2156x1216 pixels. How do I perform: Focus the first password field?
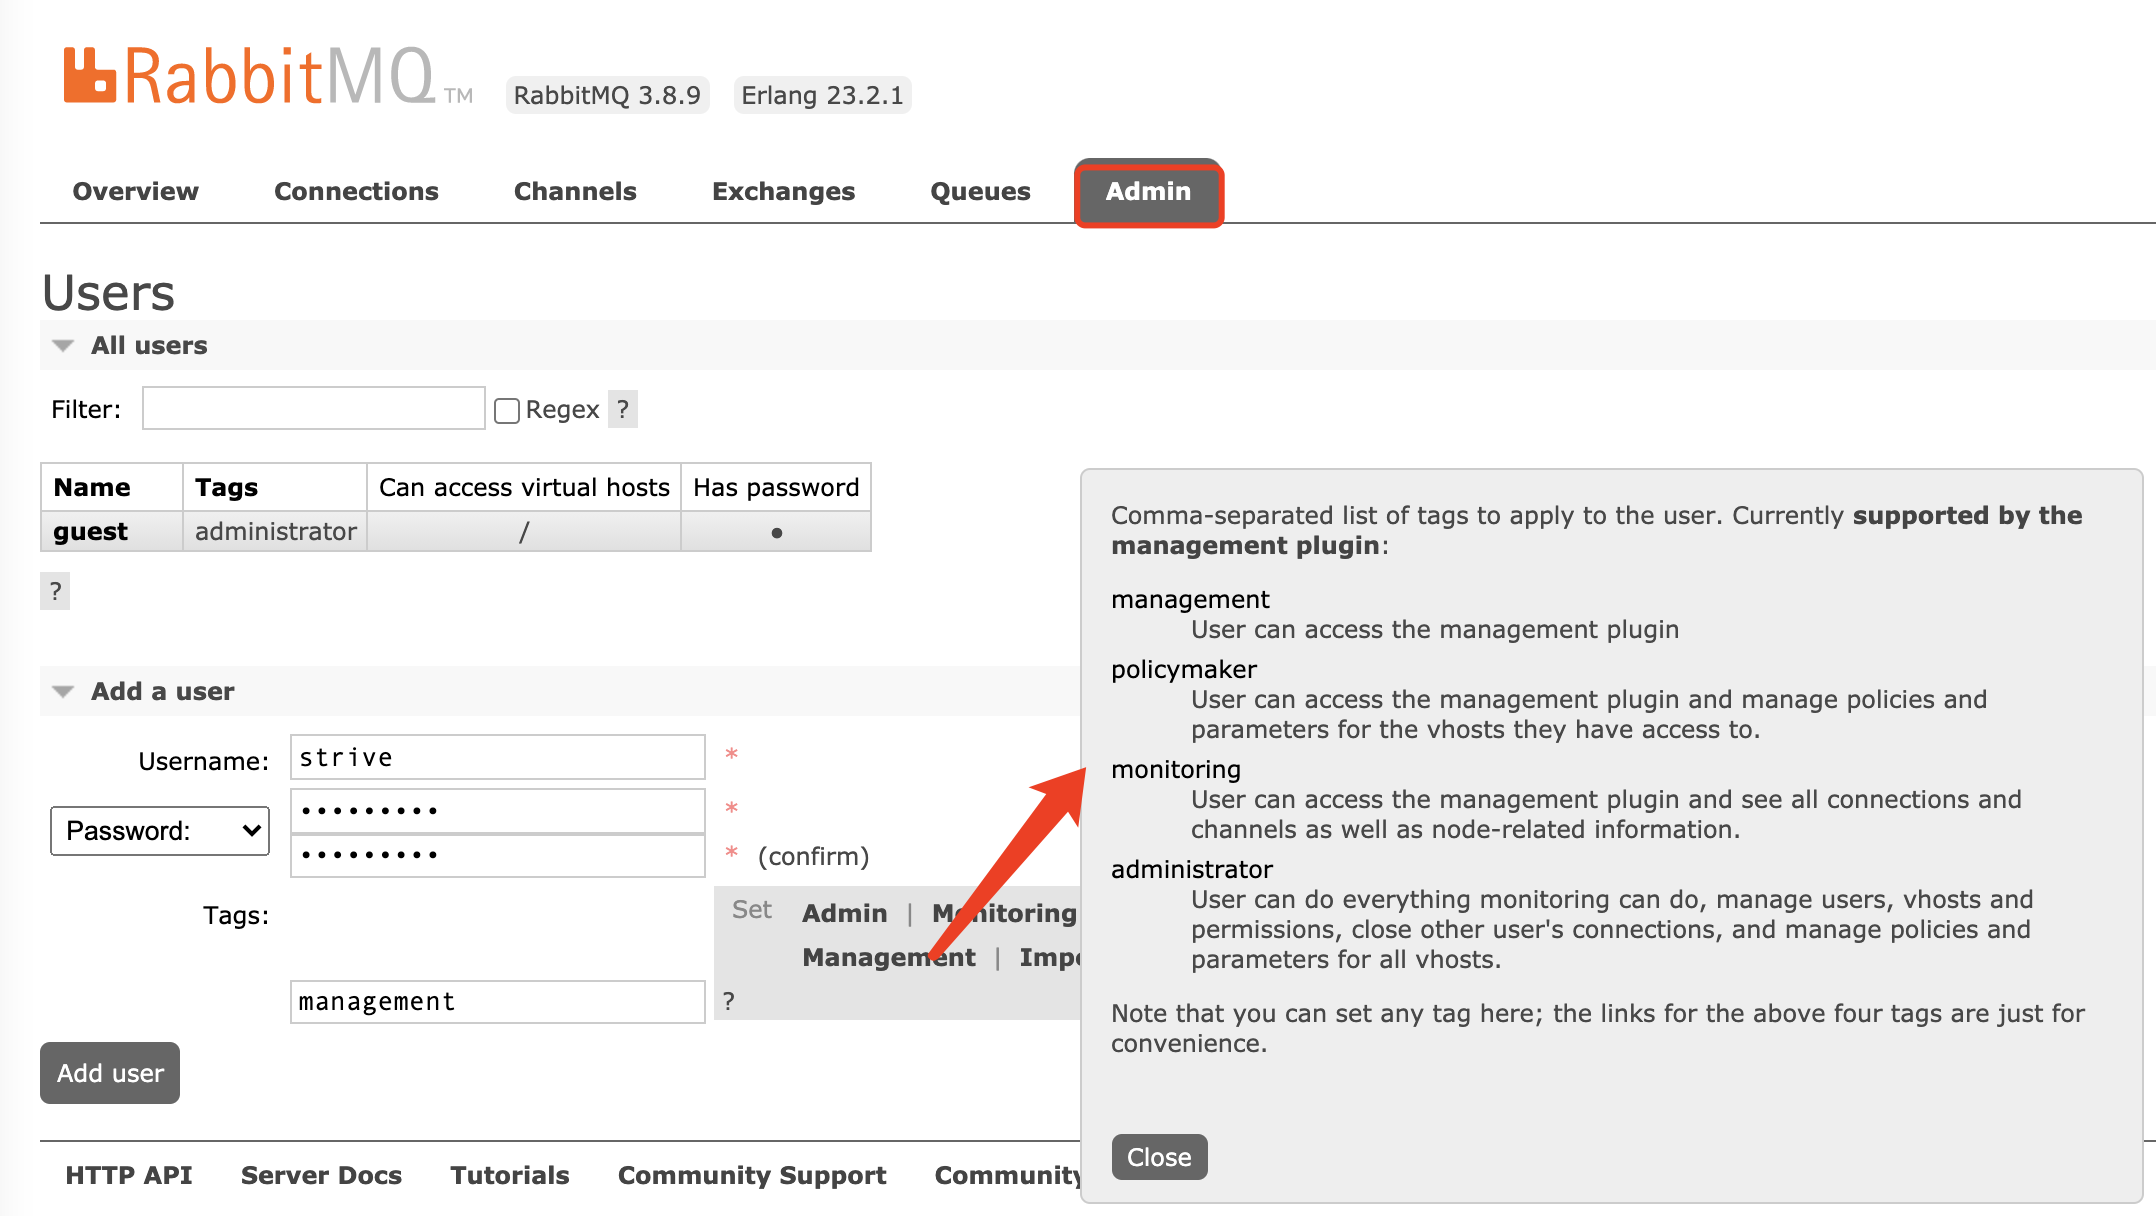pos(498,811)
